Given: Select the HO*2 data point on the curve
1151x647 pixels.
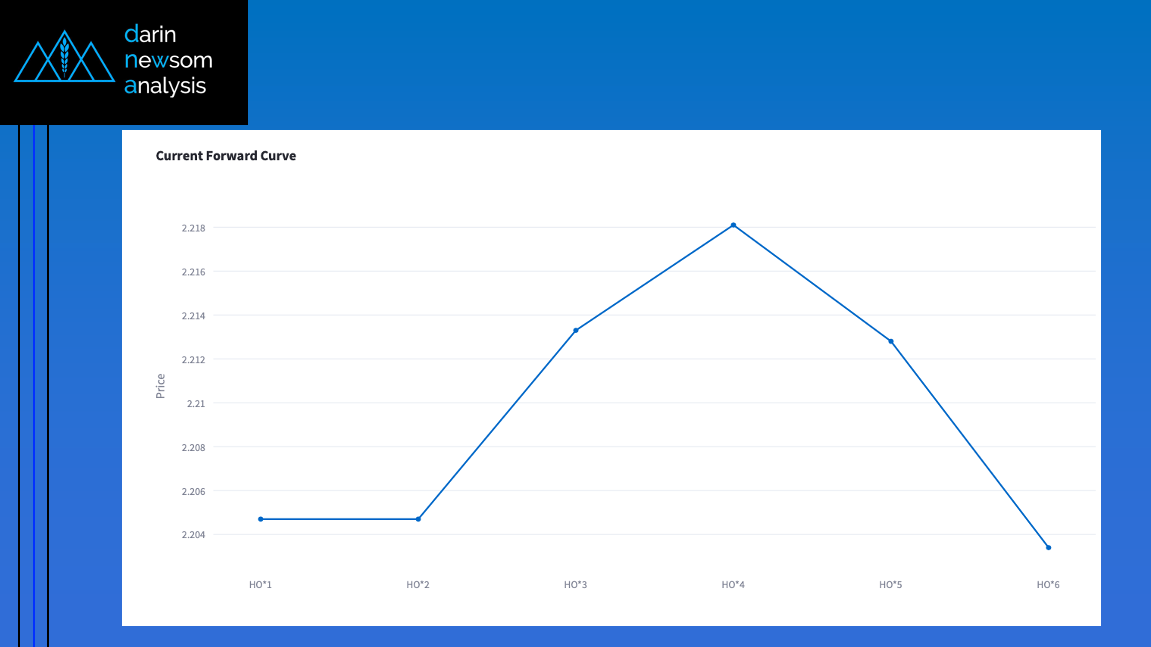Looking at the screenshot, I should point(418,519).
